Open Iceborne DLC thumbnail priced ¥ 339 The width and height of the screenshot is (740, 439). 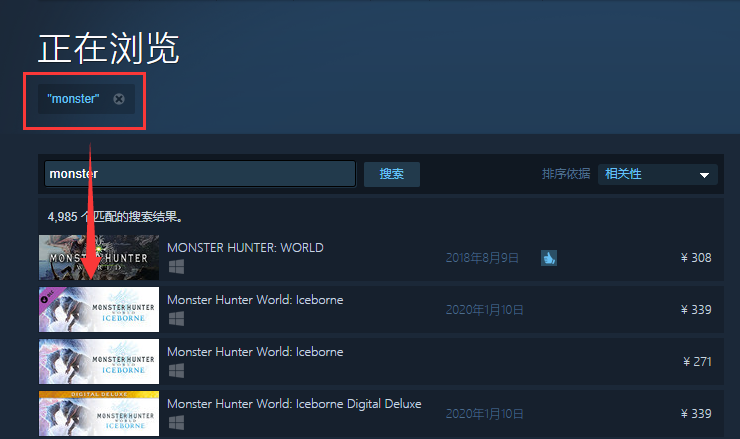99,310
